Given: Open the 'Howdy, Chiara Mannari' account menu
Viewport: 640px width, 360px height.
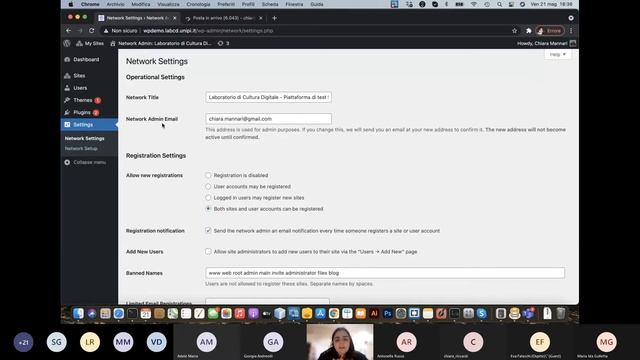Looking at the screenshot, I should (x=546, y=43).
